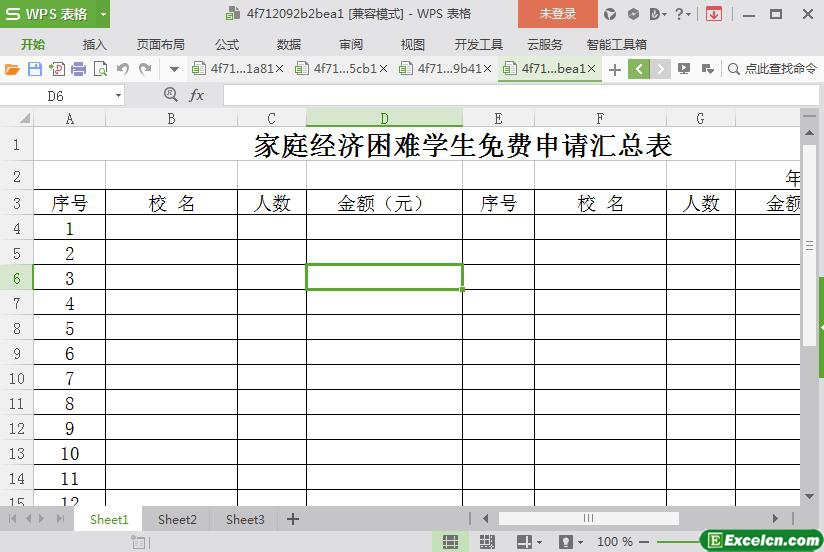Click the horizontal scrollbar thumb
Viewport: 824px width, 552px height.
pos(589,518)
